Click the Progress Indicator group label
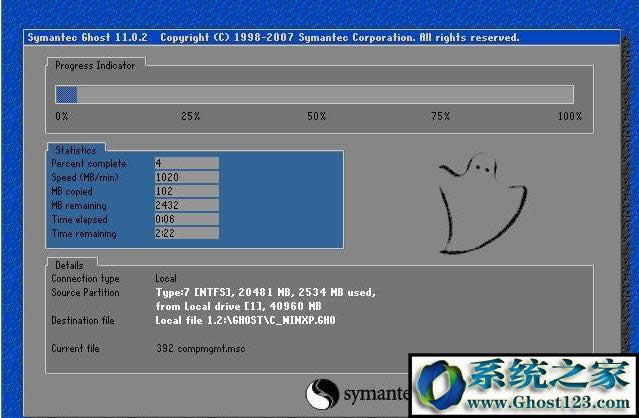The width and height of the screenshot is (639, 418). [x=95, y=65]
